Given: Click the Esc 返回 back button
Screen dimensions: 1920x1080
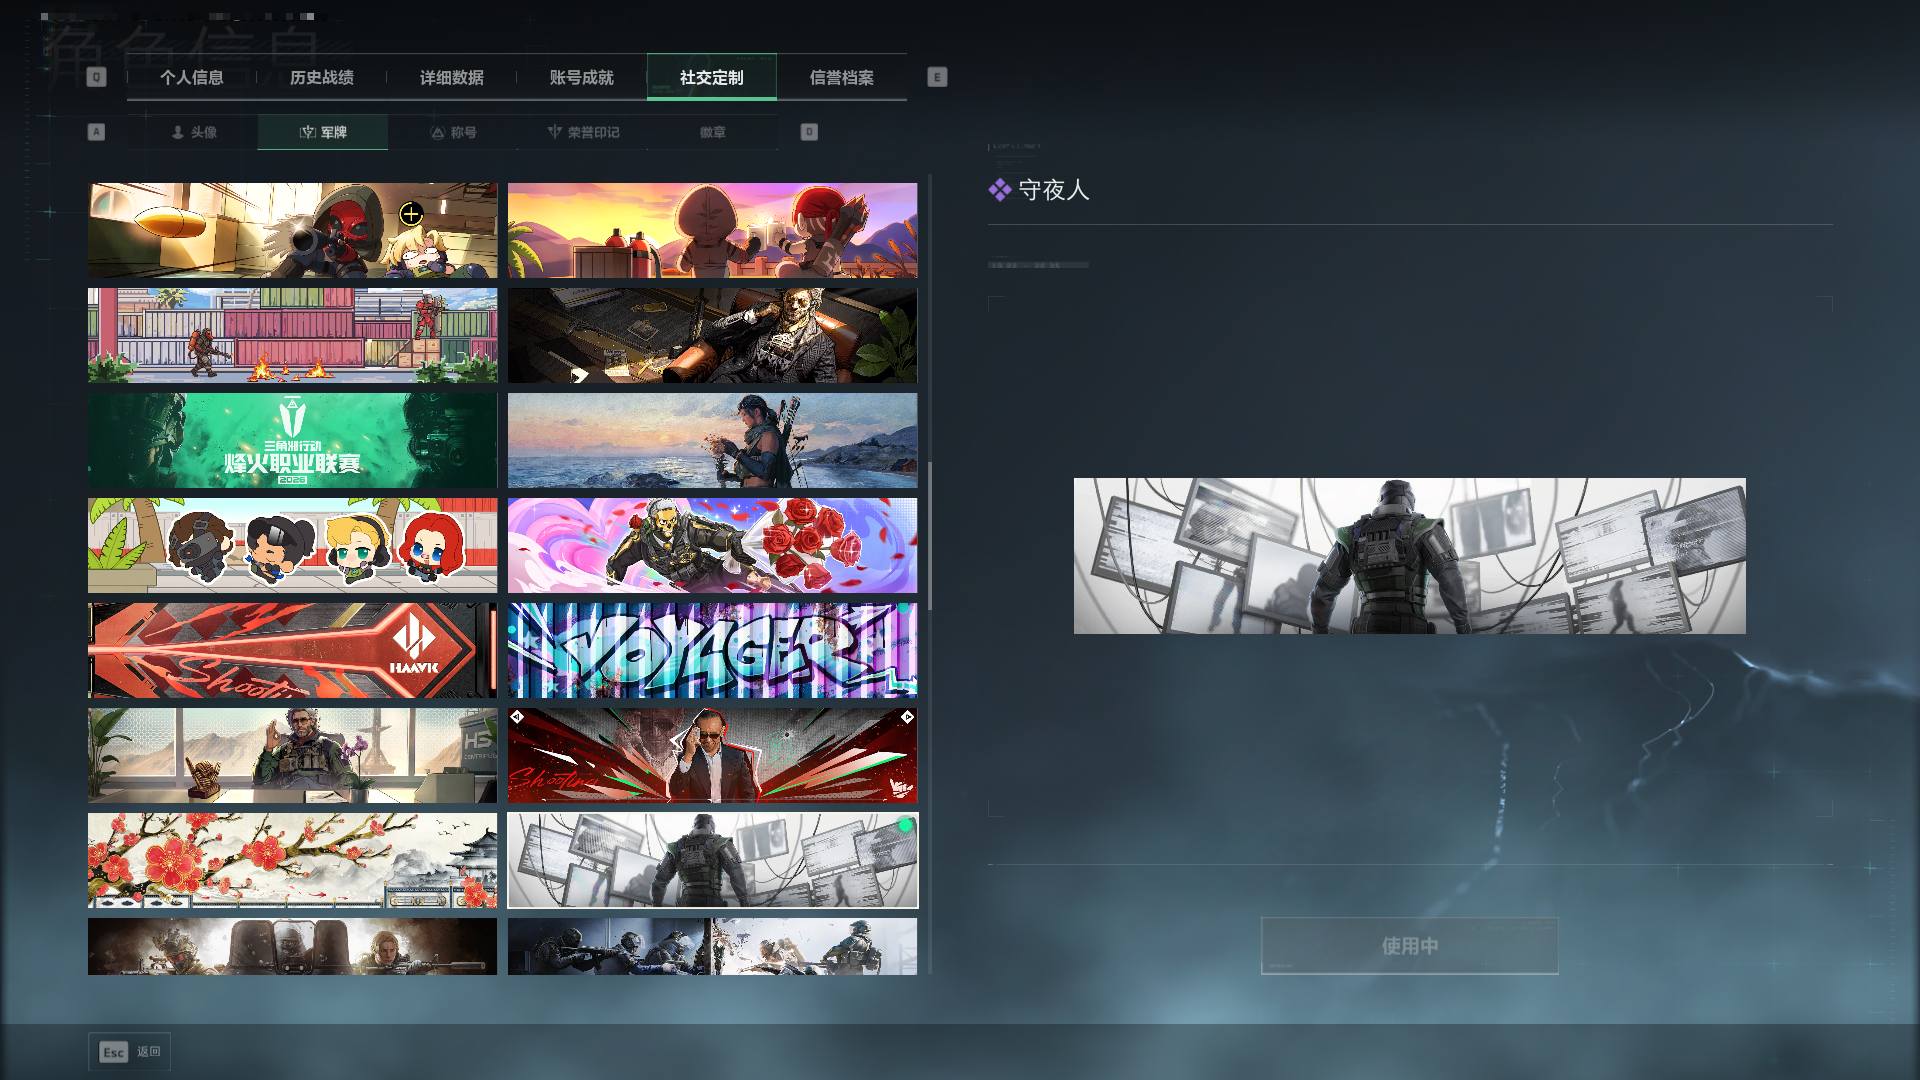Looking at the screenshot, I should click(129, 1052).
